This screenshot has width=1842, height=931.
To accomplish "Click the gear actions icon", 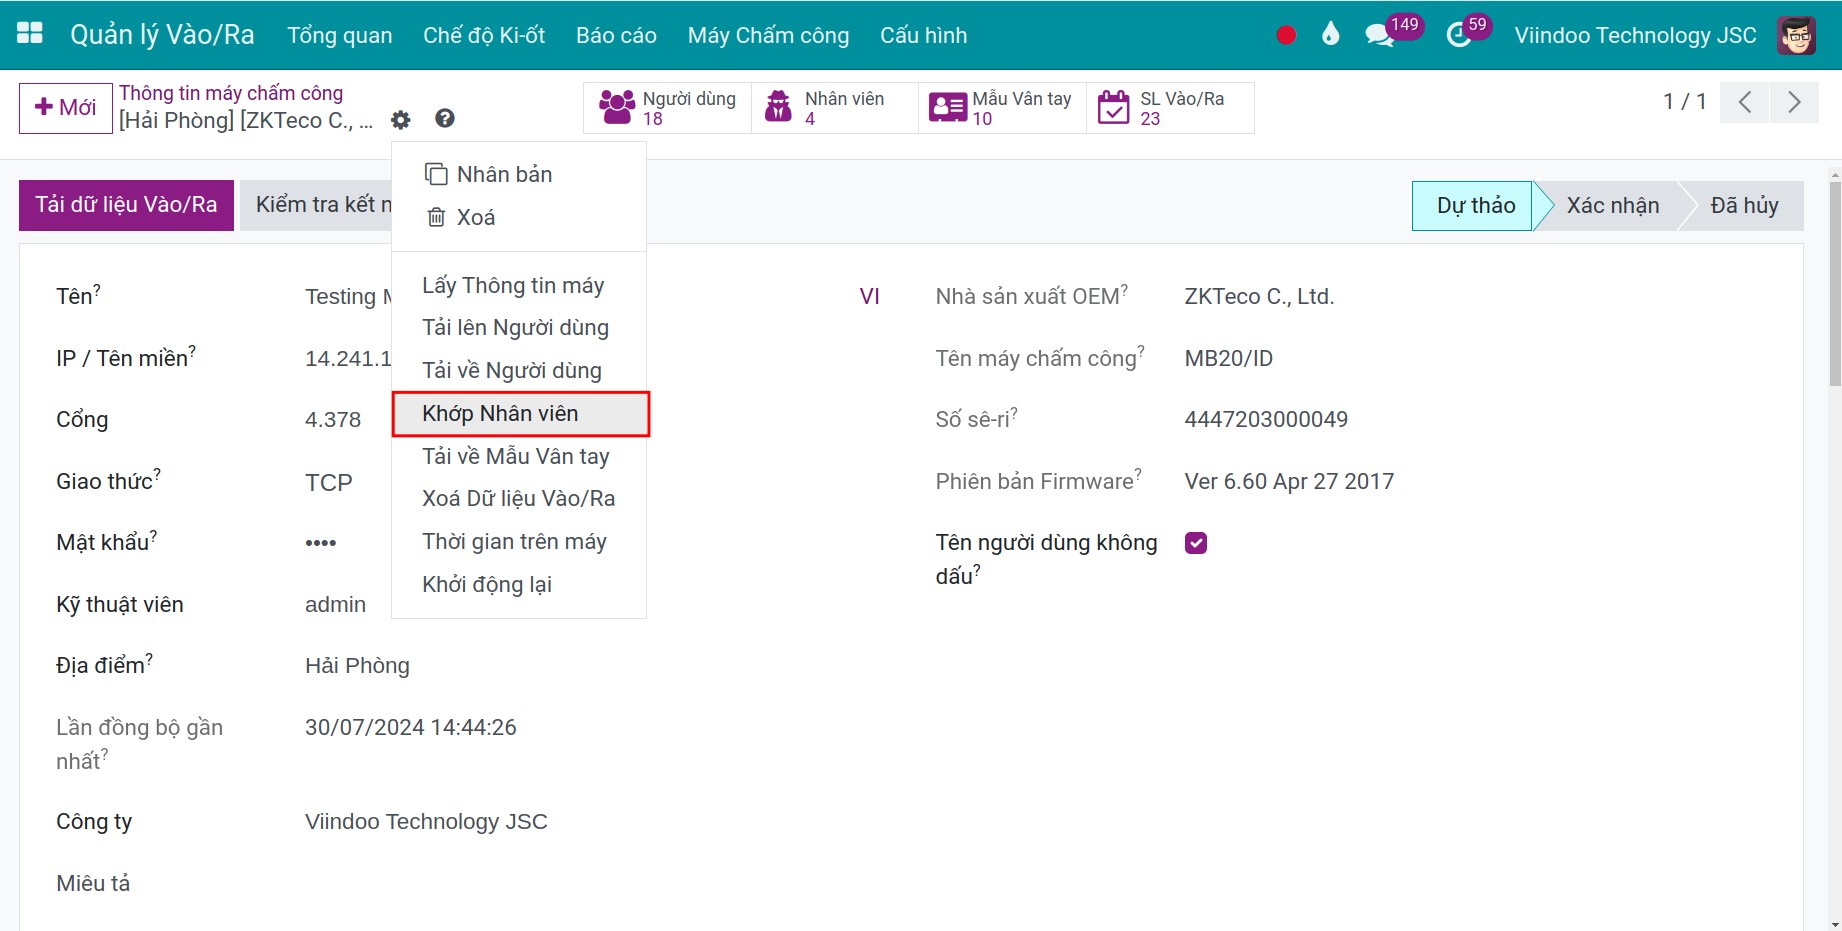I will [401, 120].
